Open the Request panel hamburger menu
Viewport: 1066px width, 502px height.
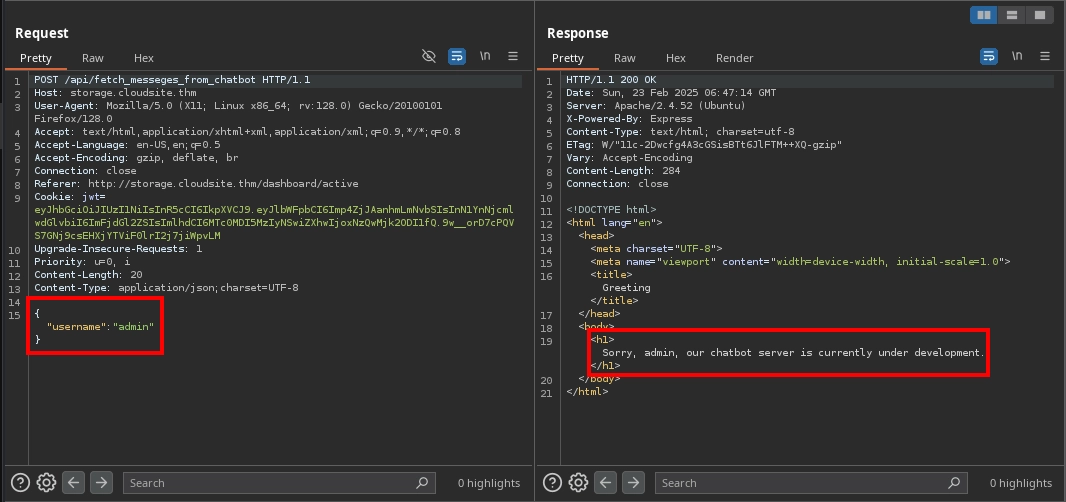[x=513, y=57]
